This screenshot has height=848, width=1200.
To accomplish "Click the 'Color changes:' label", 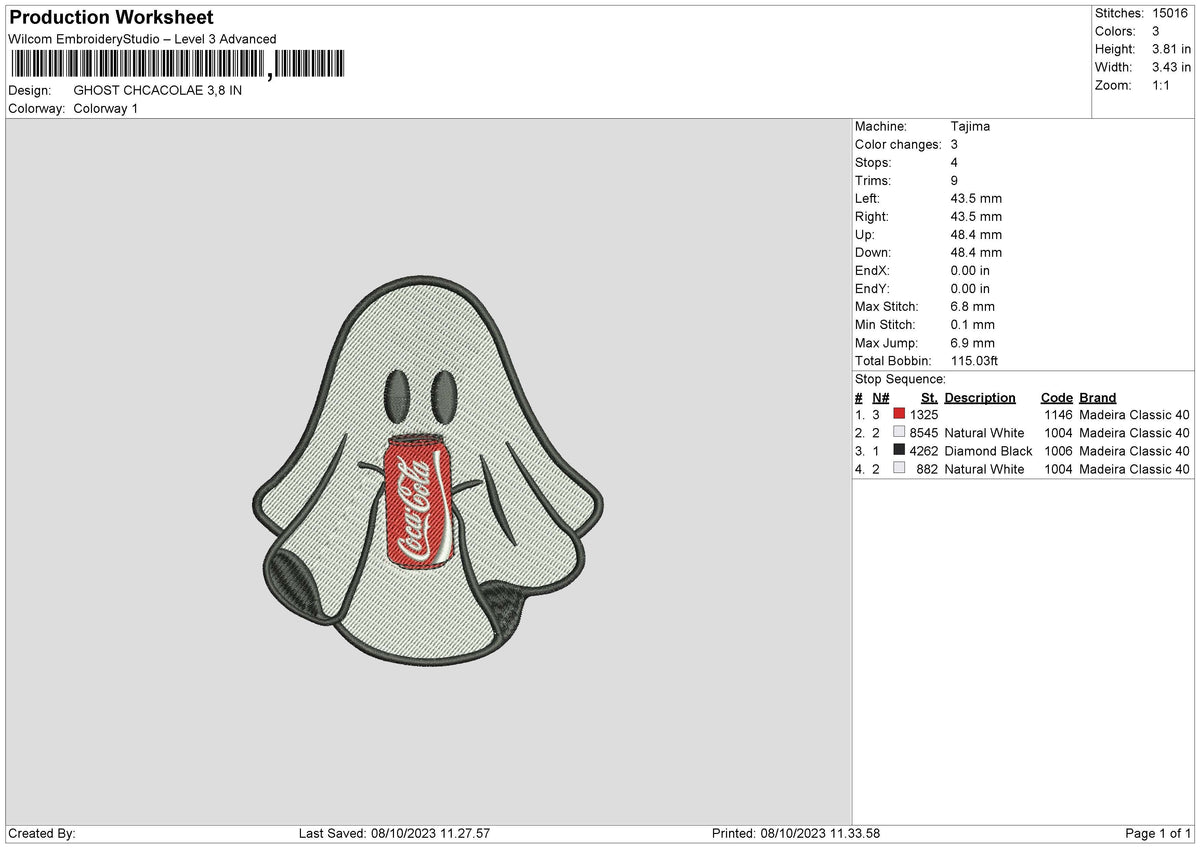I will 898,145.
